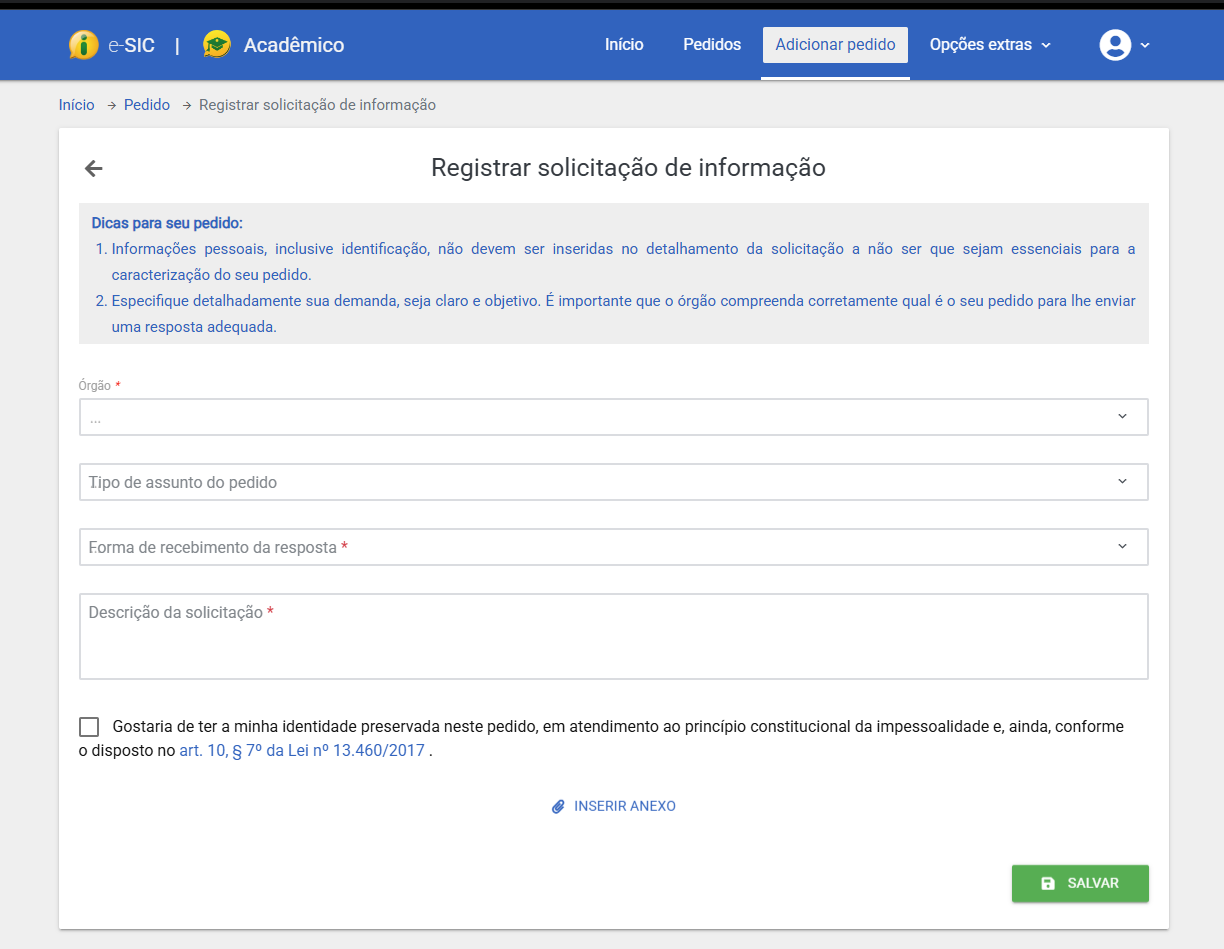The height and width of the screenshot is (949, 1224).
Task: Click the save disk icon on SALVAR
Action: pyautogui.click(x=1047, y=883)
